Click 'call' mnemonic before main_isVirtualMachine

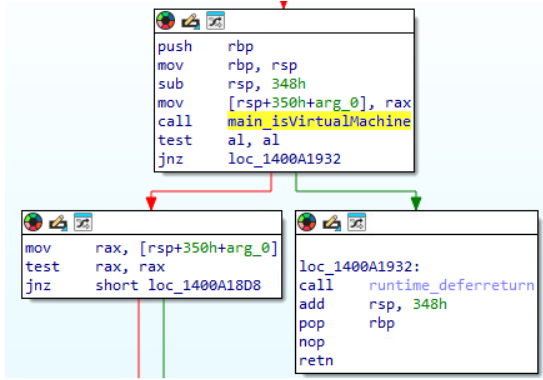(175, 121)
